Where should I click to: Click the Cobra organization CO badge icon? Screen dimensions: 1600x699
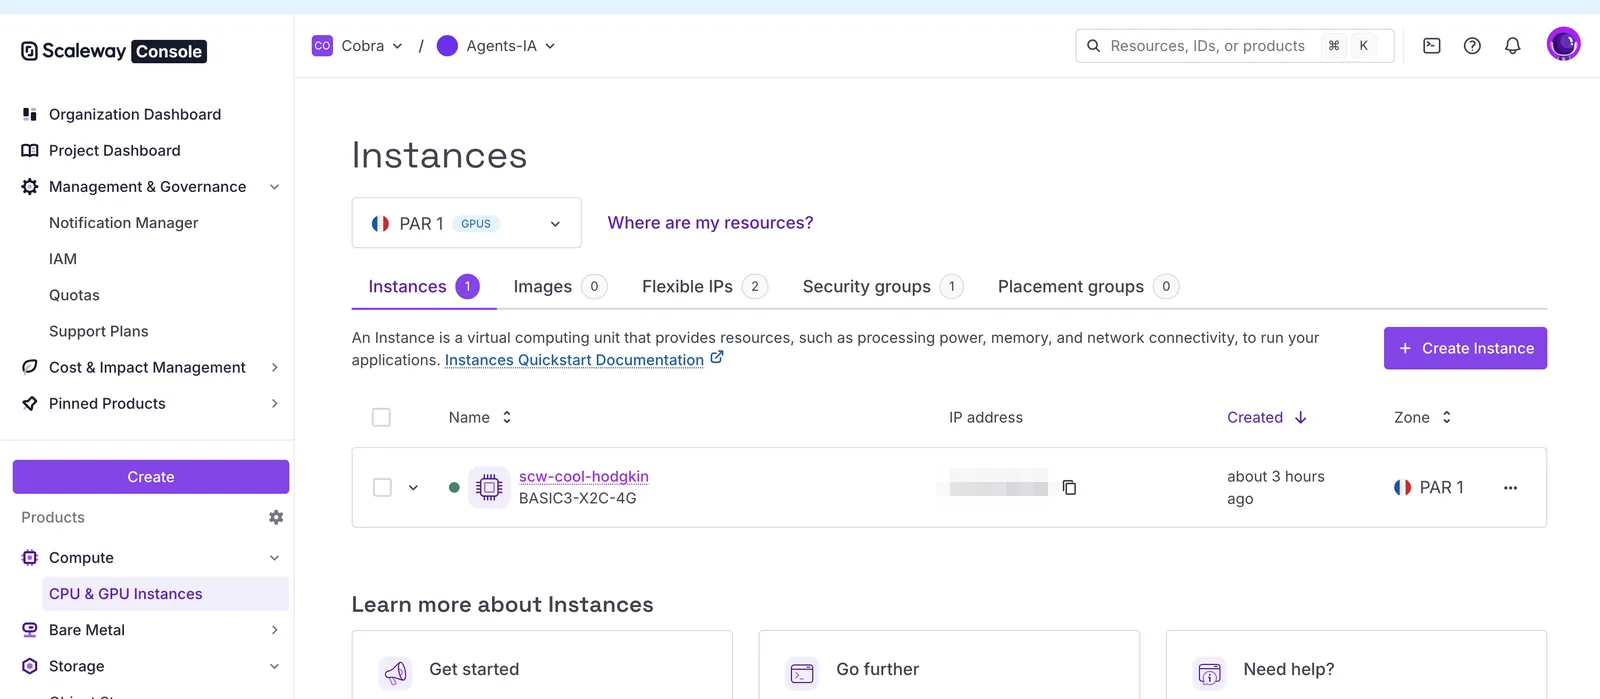coord(322,46)
